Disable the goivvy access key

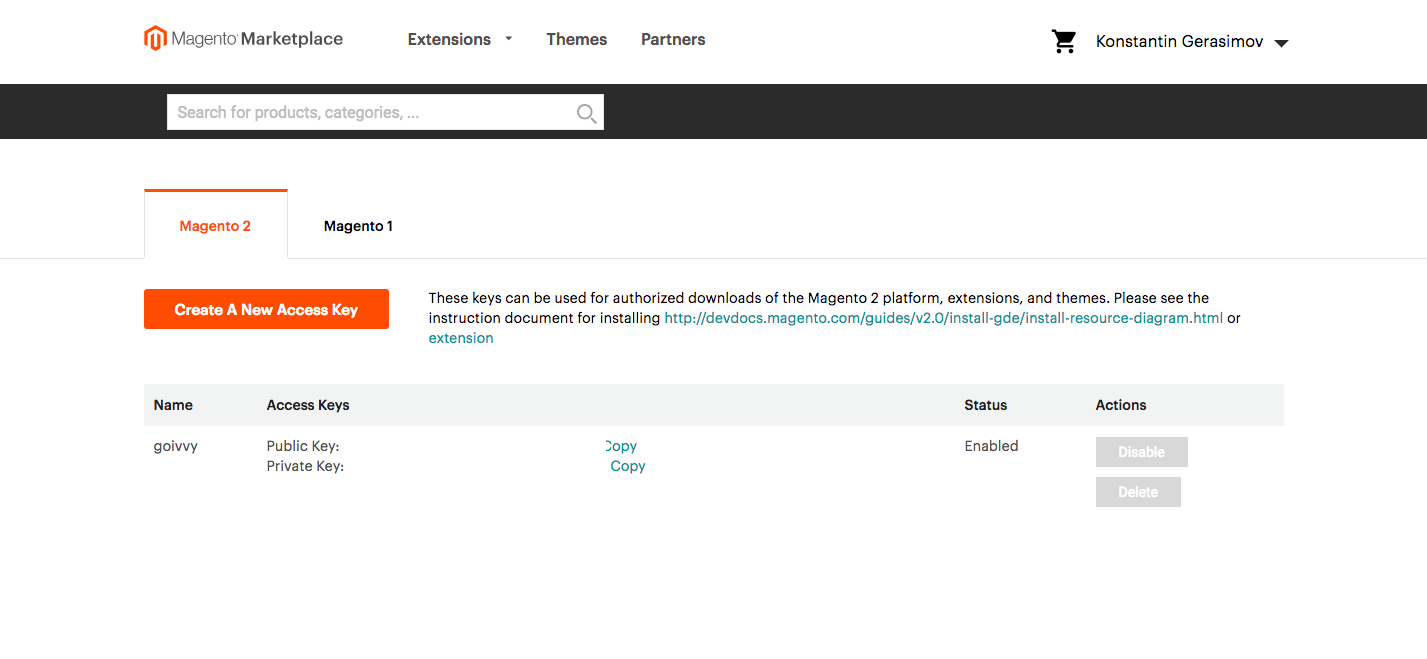(1141, 452)
